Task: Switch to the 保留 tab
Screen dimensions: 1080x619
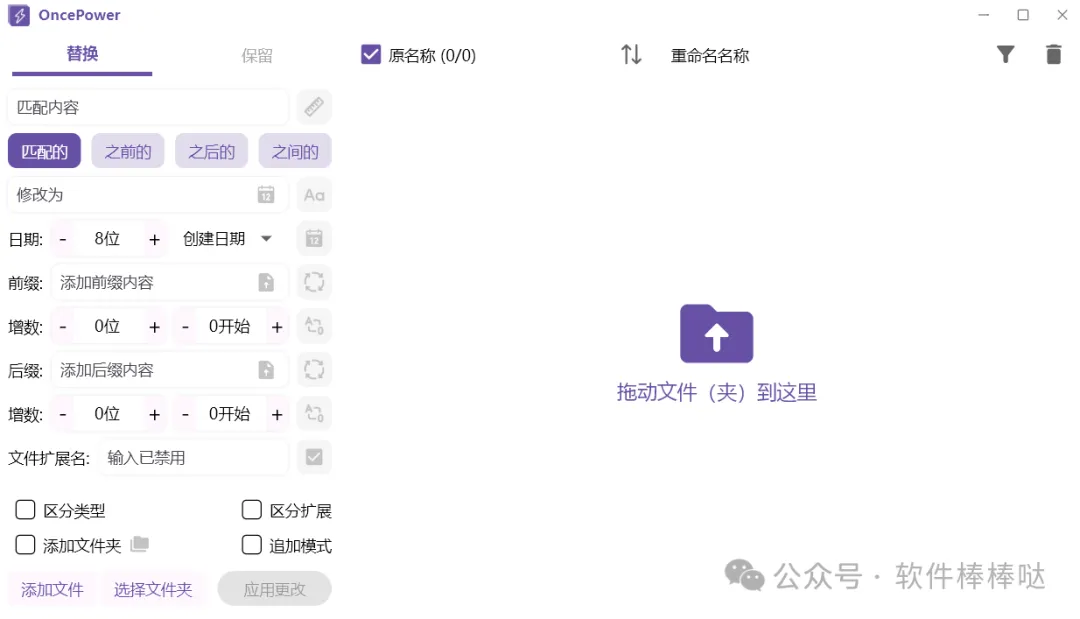Action: point(257,55)
